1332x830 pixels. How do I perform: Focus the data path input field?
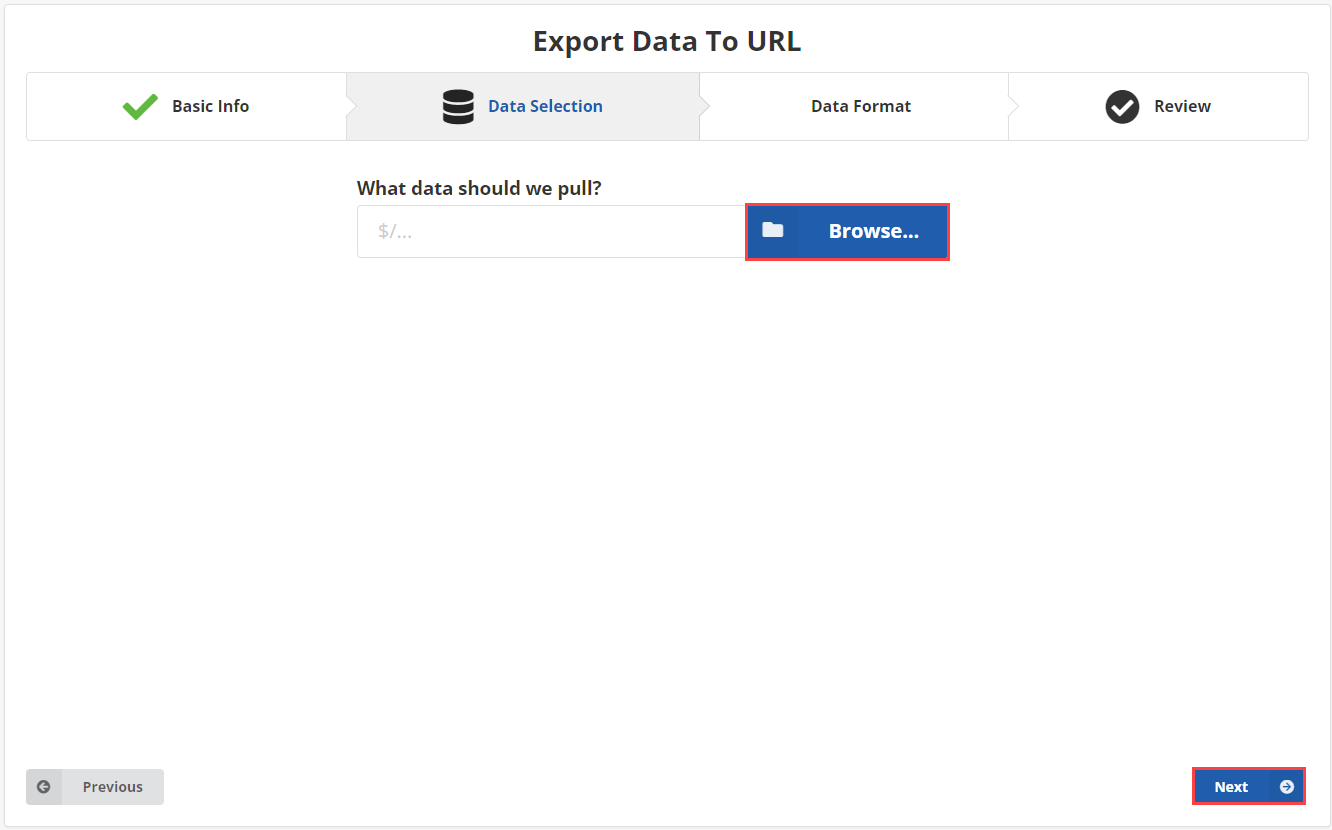[x=550, y=231]
